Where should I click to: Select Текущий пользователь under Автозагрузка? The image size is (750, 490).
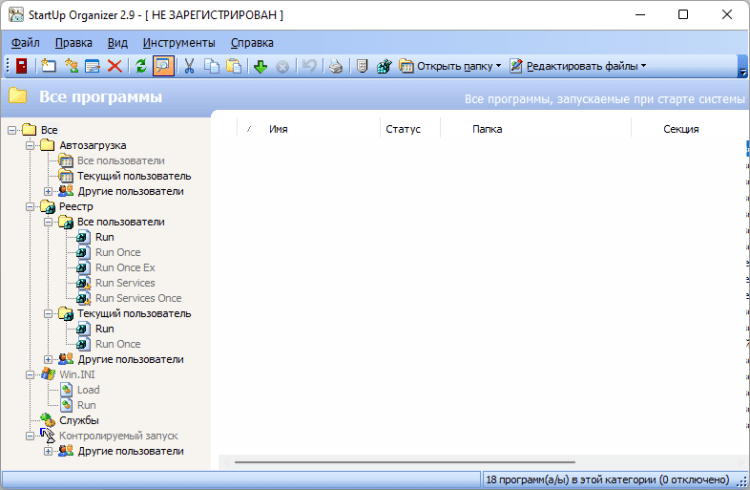click(x=134, y=176)
